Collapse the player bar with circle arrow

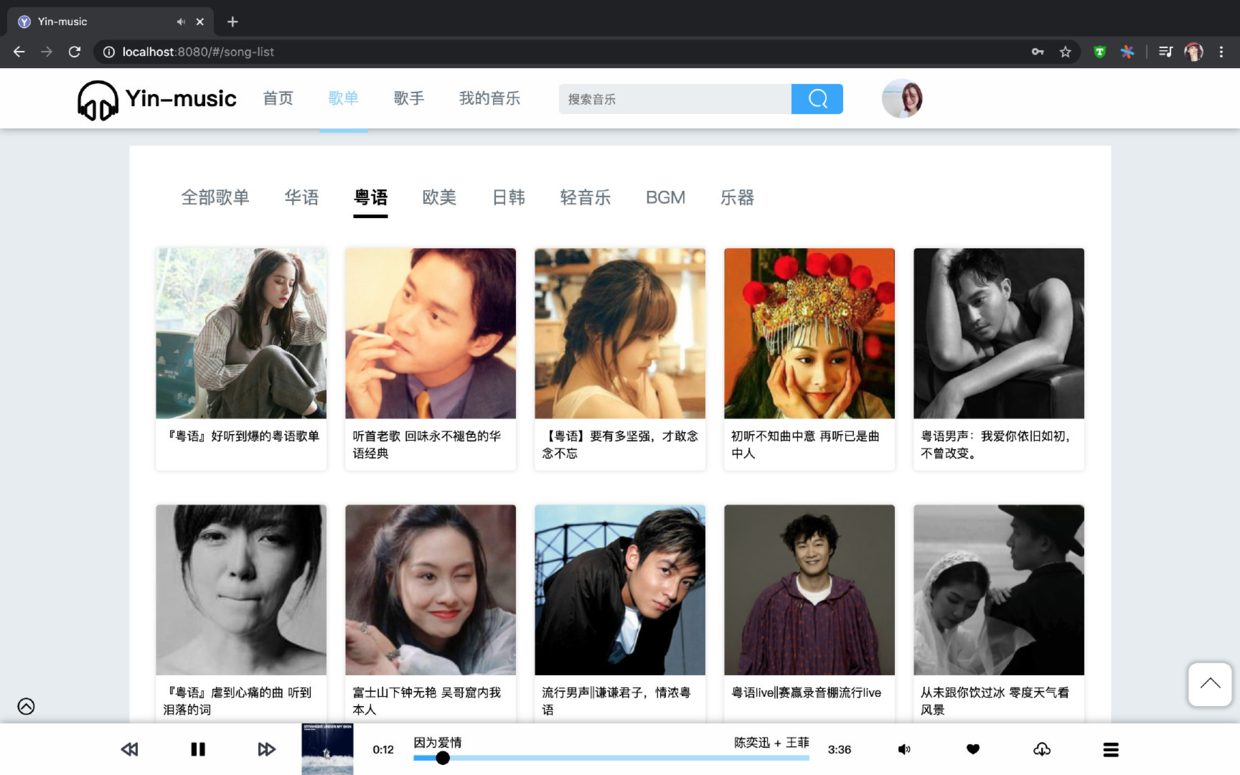(x=26, y=706)
